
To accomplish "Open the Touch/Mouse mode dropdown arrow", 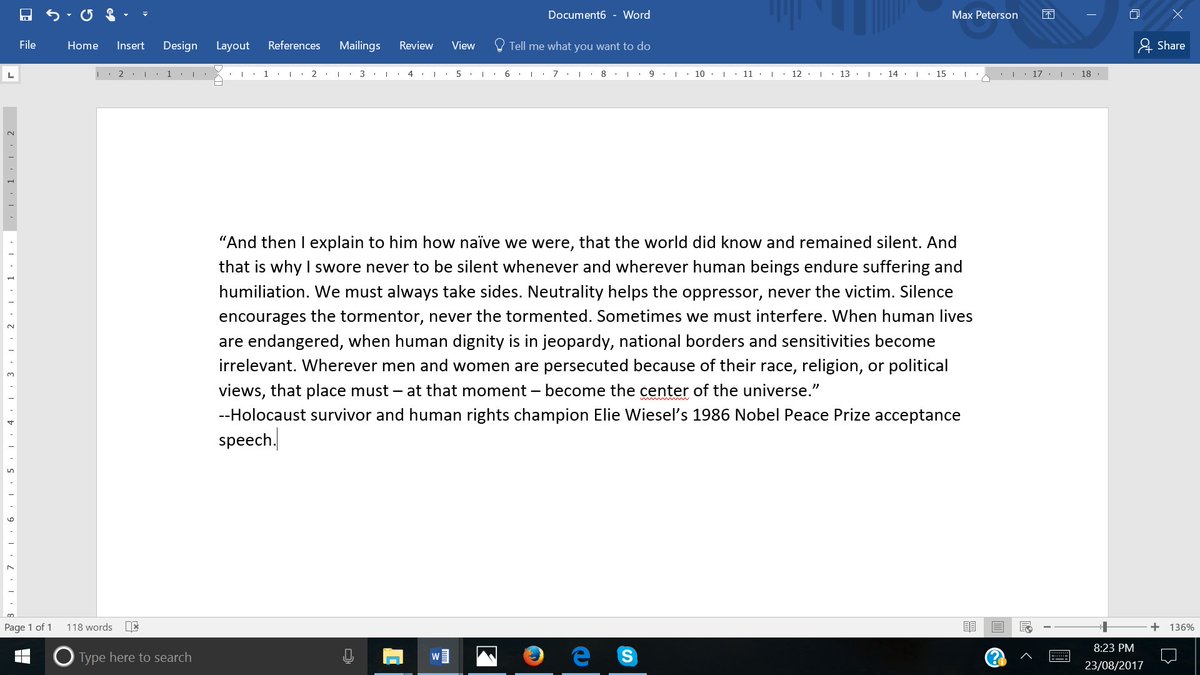I will coord(124,15).
